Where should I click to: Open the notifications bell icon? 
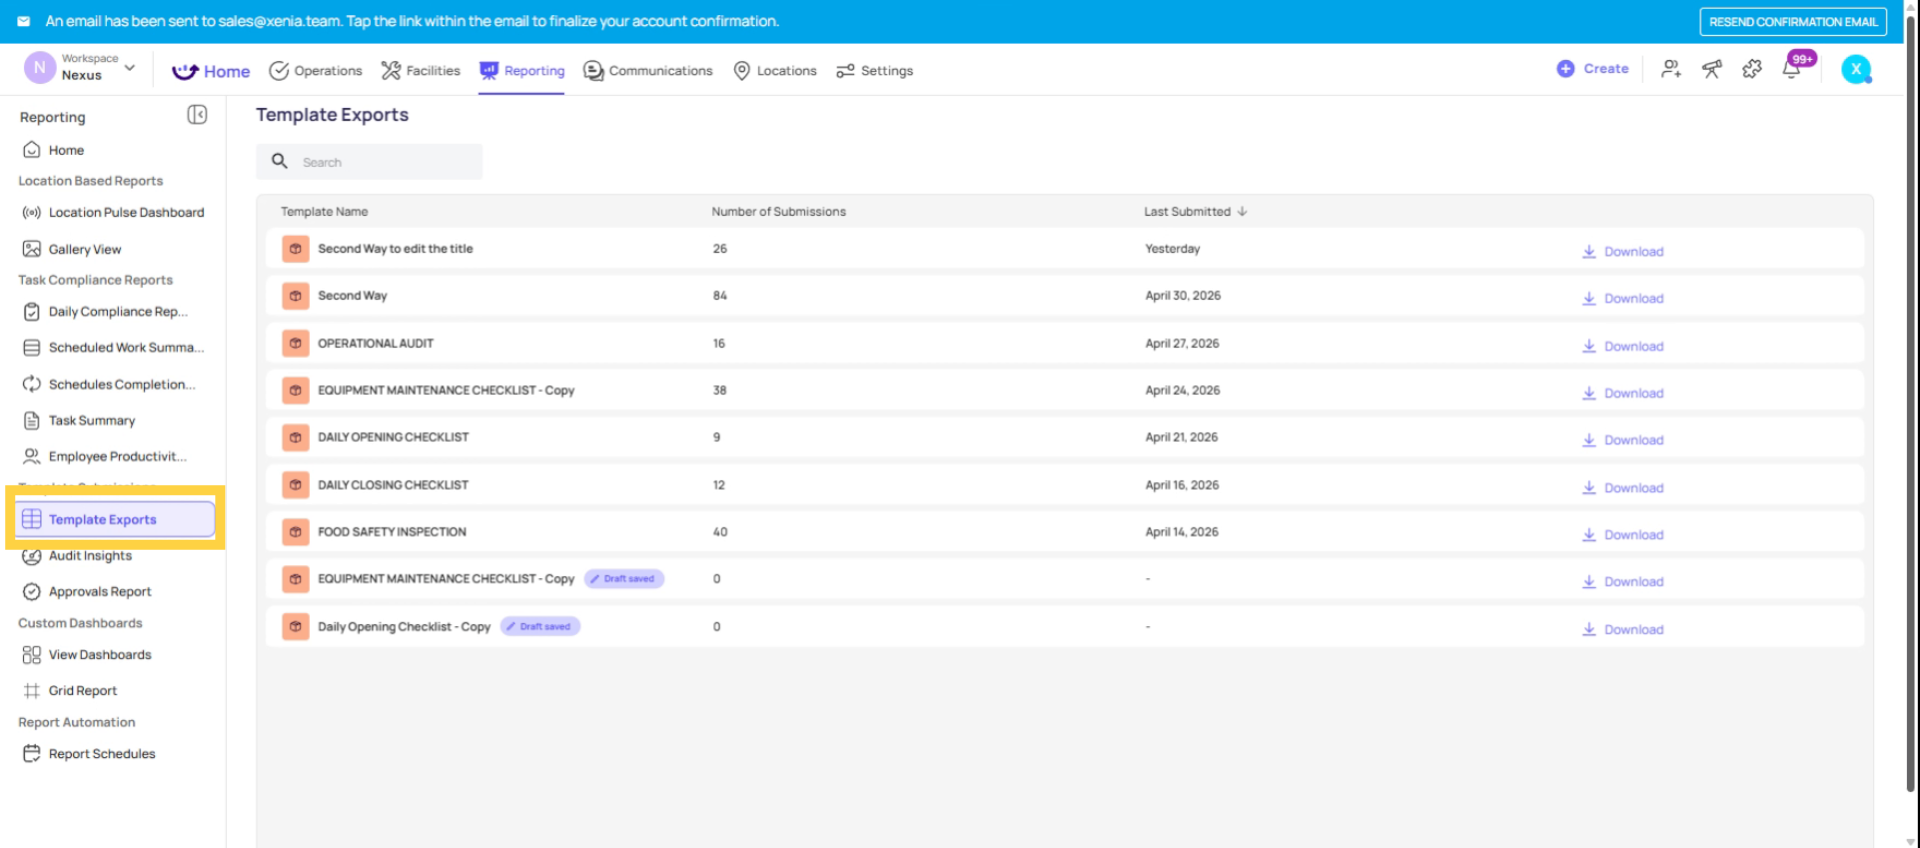(1792, 69)
